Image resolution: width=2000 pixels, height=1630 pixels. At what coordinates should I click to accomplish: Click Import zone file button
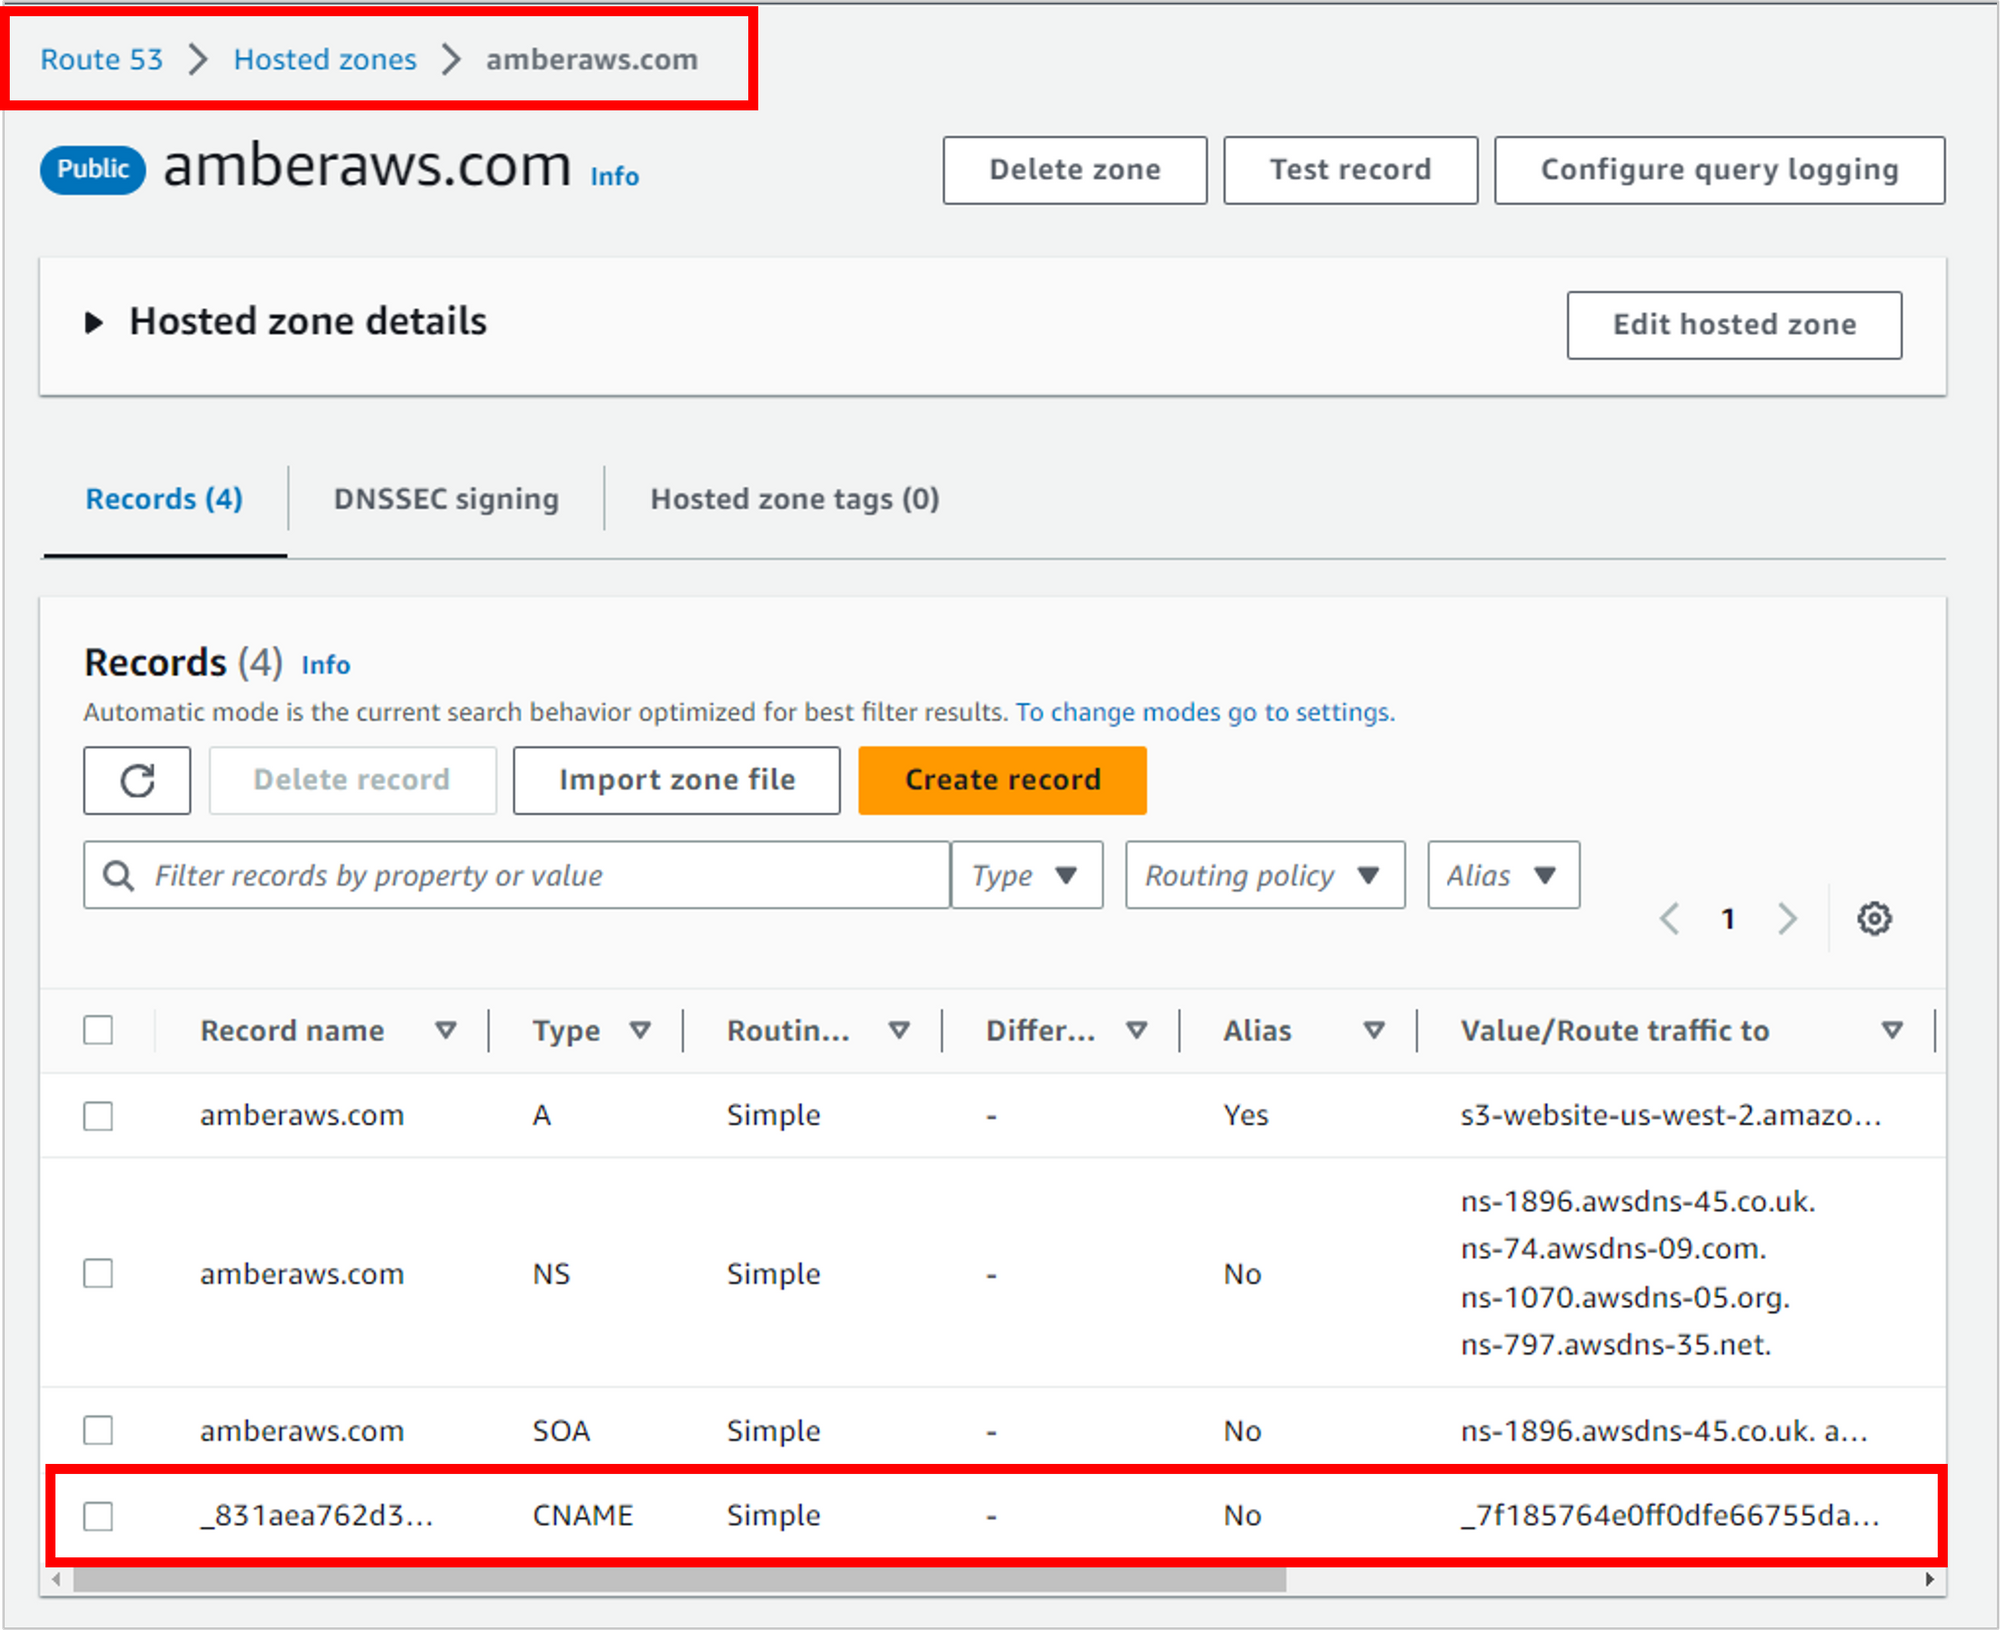tap(677, 780)
